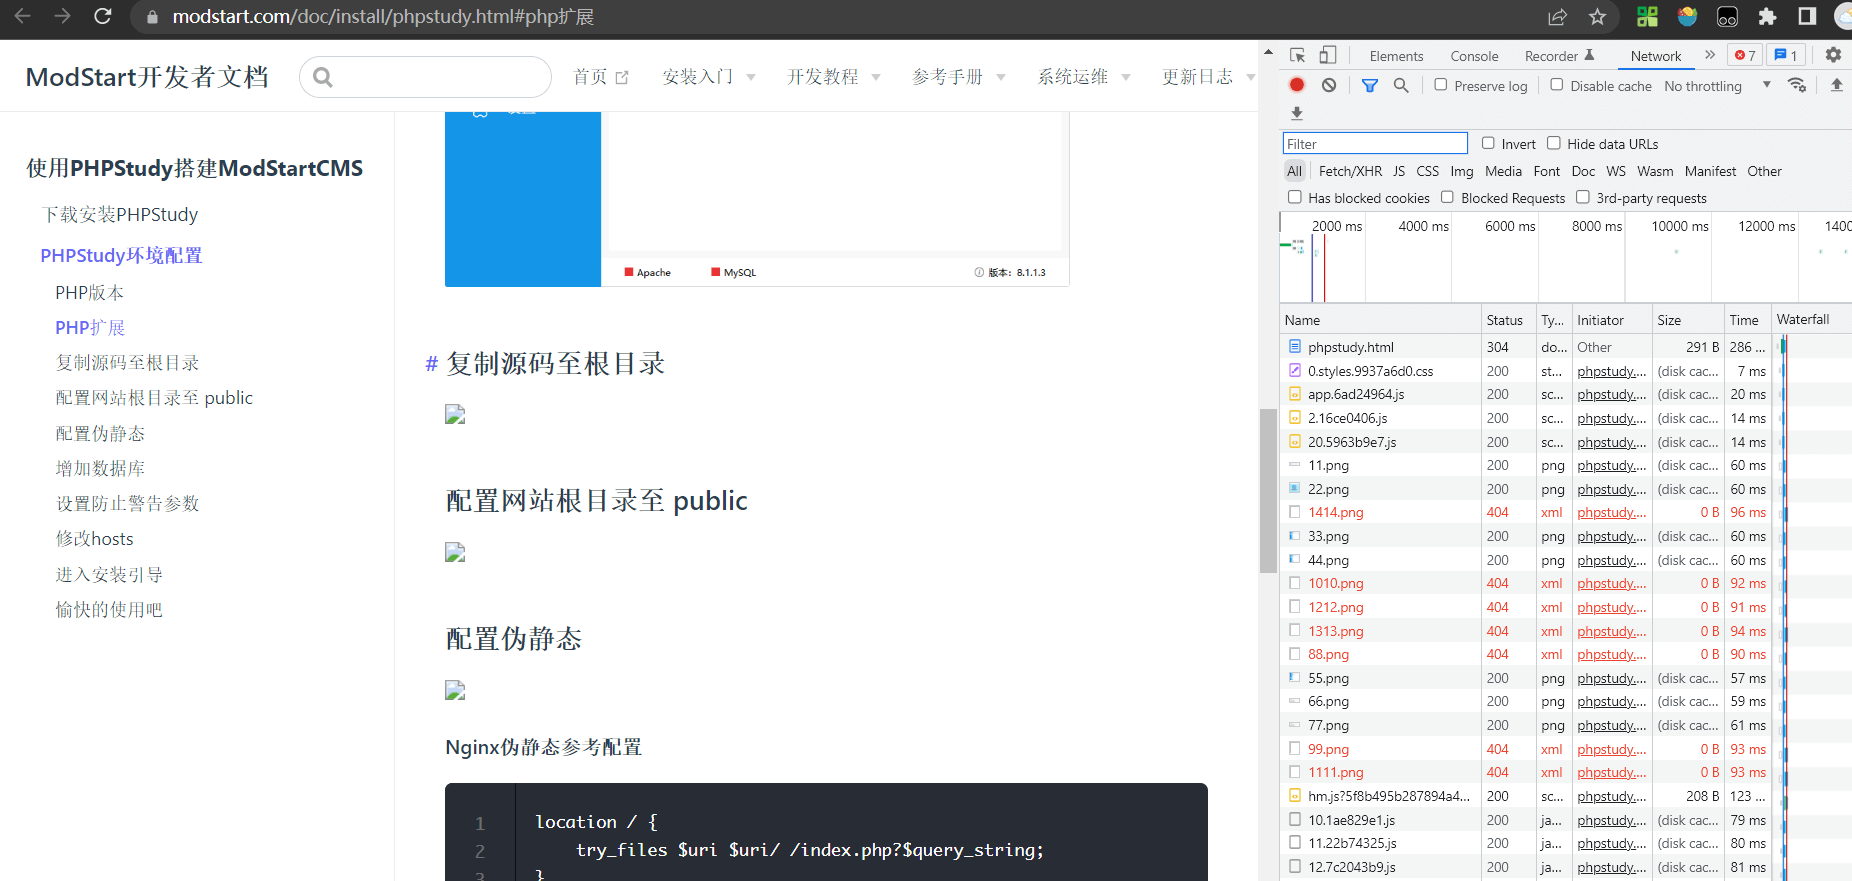Enable the Disable cache checkbox
Image resolution: width=1852 pixels, height=881 pixels.
pyautogui.click(x=1557, y=85)
